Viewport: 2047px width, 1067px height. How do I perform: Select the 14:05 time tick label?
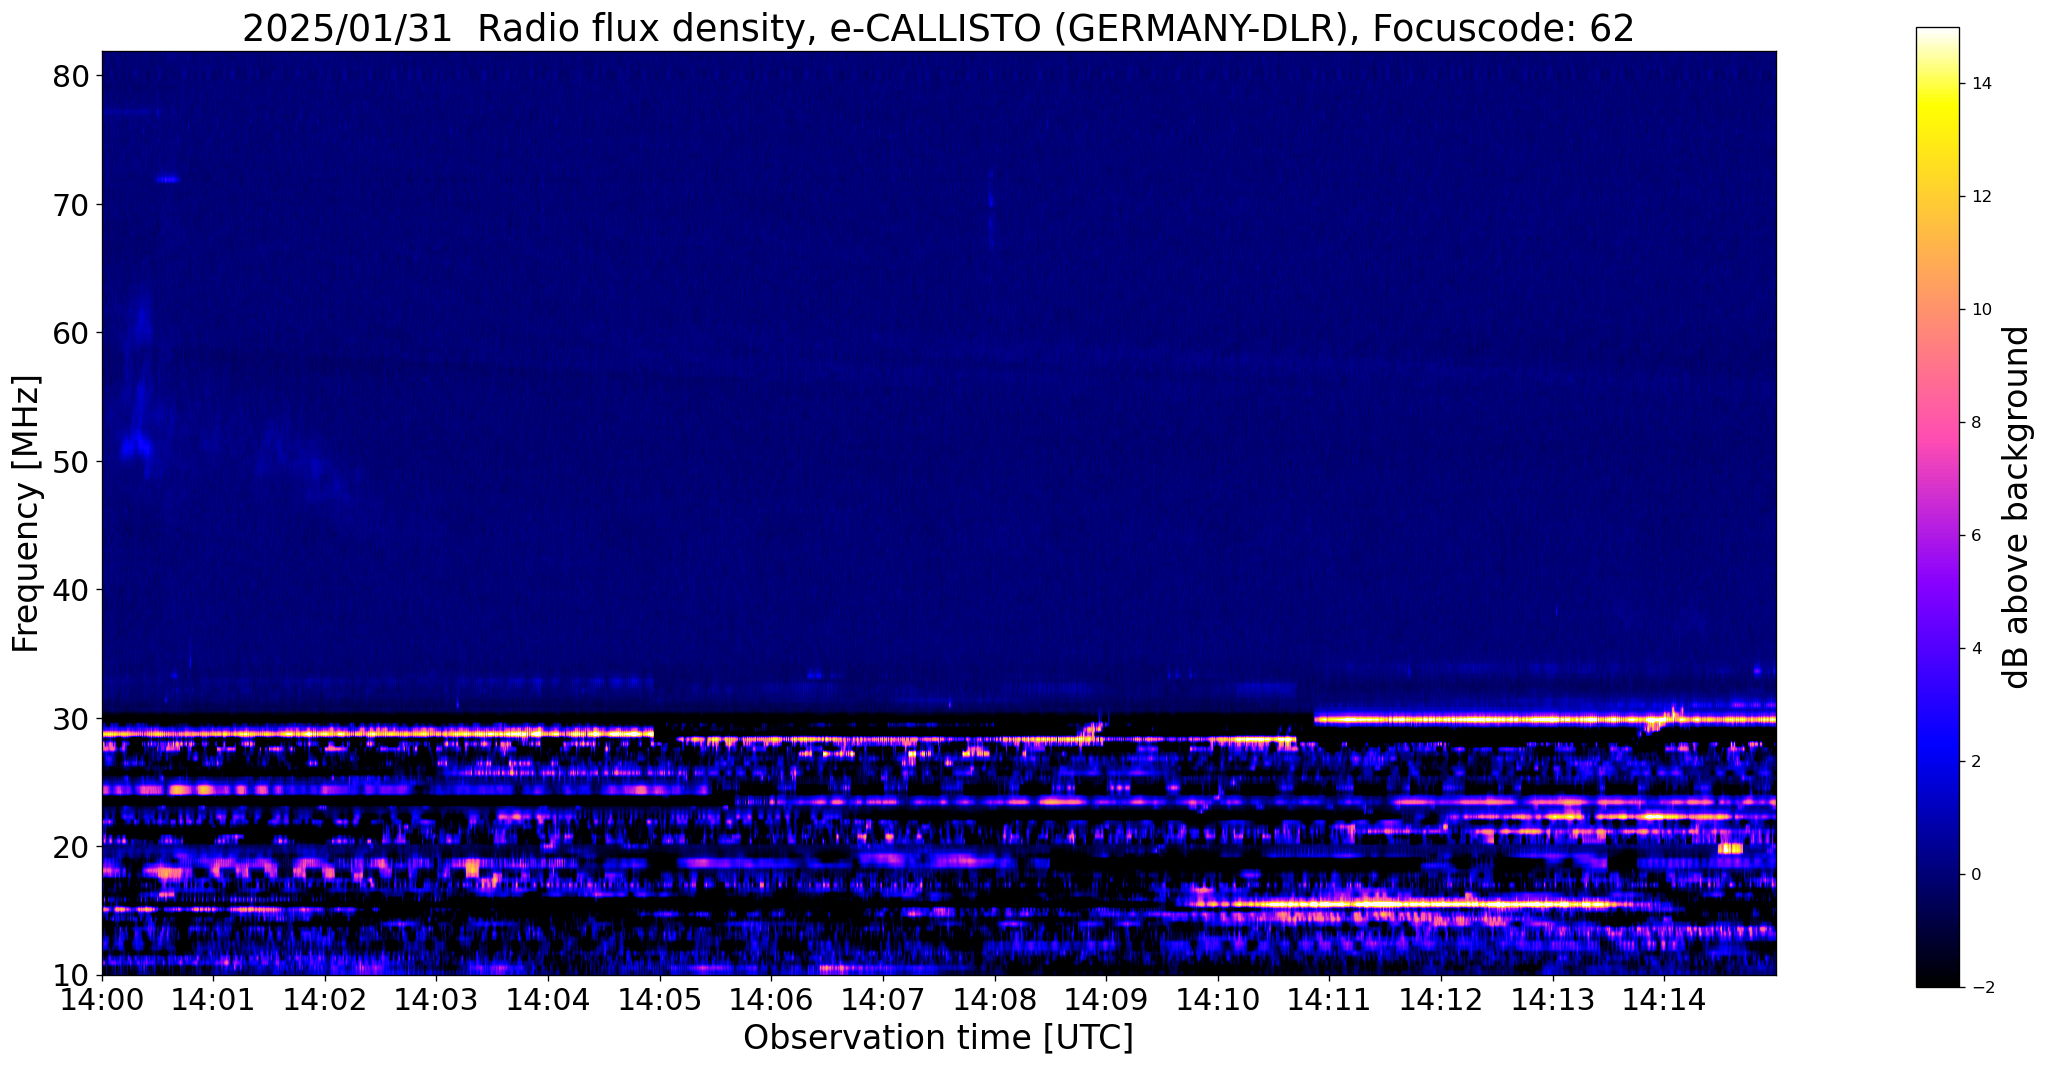click(659, 1001)
